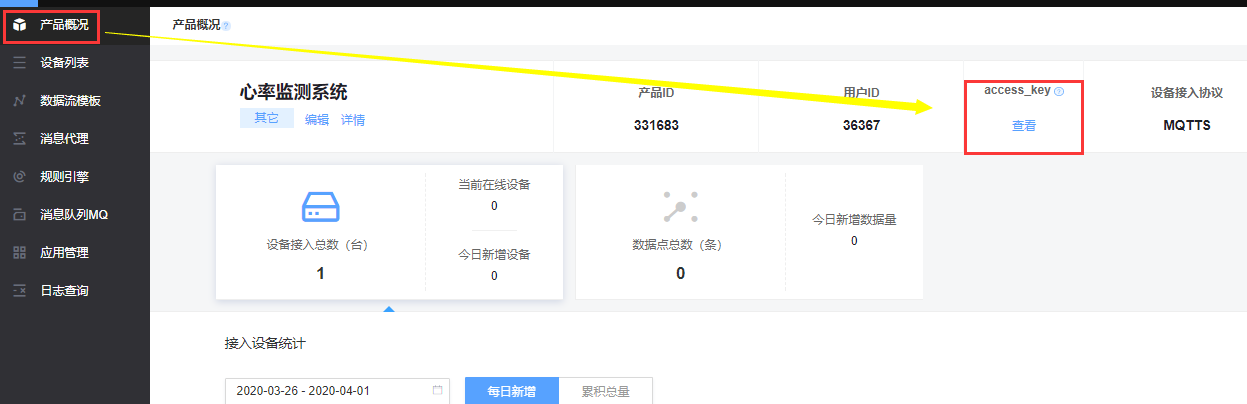This screenshot has height=404, width=1247.
Task: Switch to the 累积总量 toggle tab
Action: (x=605, y=391)
